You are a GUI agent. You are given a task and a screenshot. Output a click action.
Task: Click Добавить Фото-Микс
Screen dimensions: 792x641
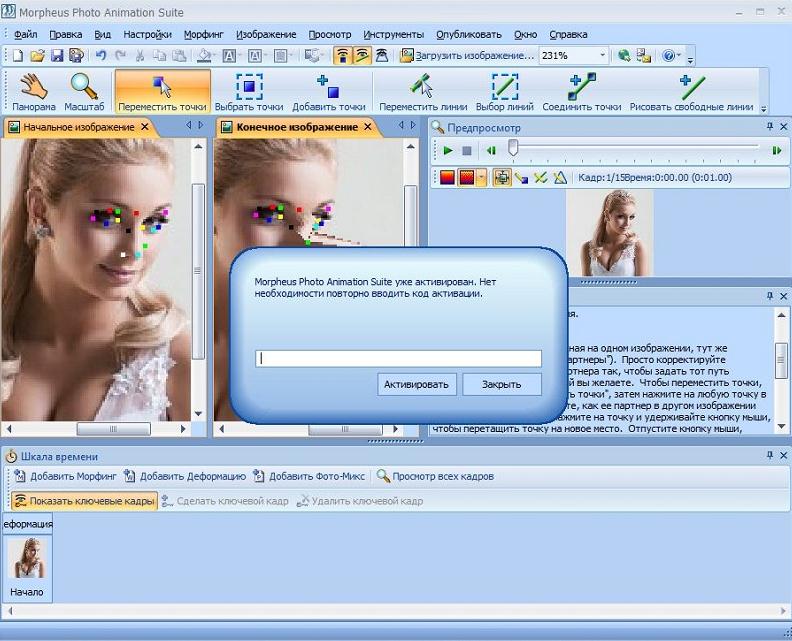309,476
